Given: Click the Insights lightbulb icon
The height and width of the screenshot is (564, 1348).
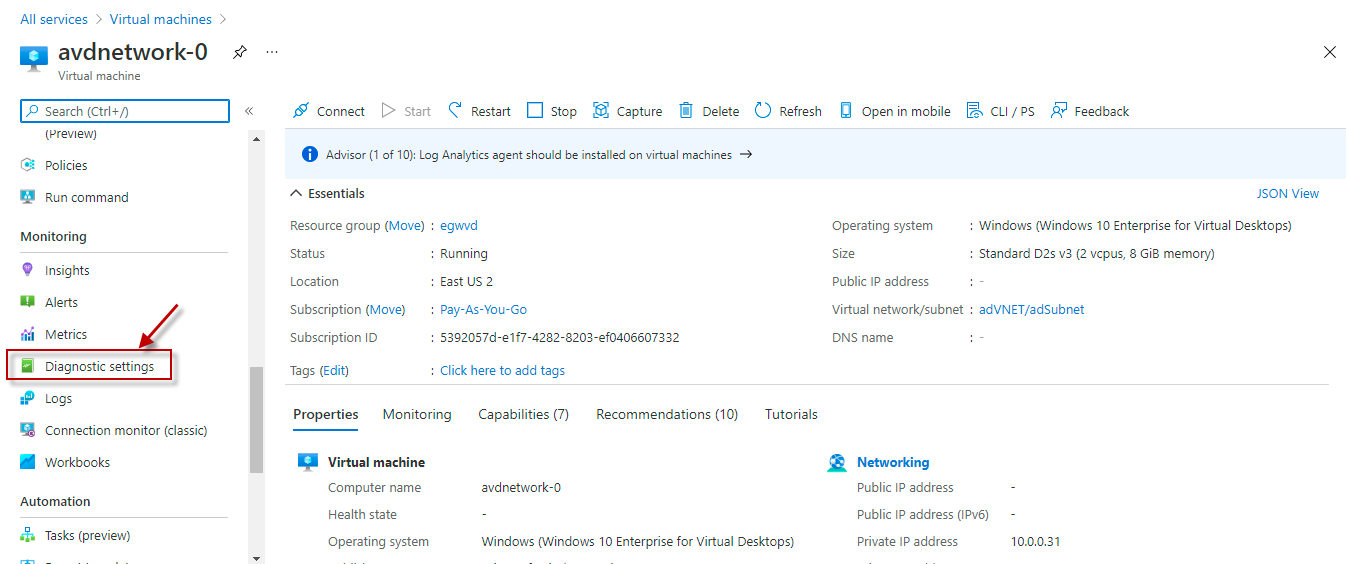Looking at the screenshot, I should click(x=28, y=270).
